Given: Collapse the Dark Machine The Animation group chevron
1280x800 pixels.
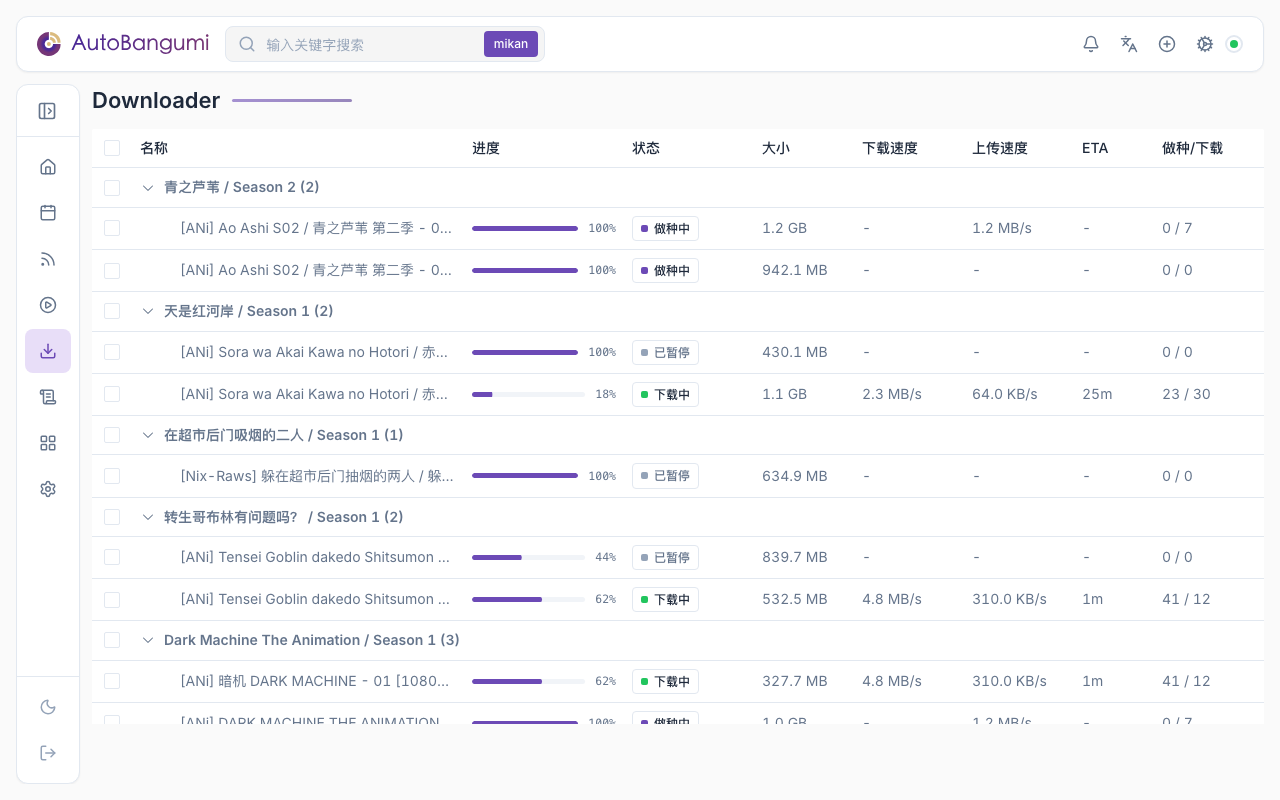Looking at the screenshot, I should (148, 640).
